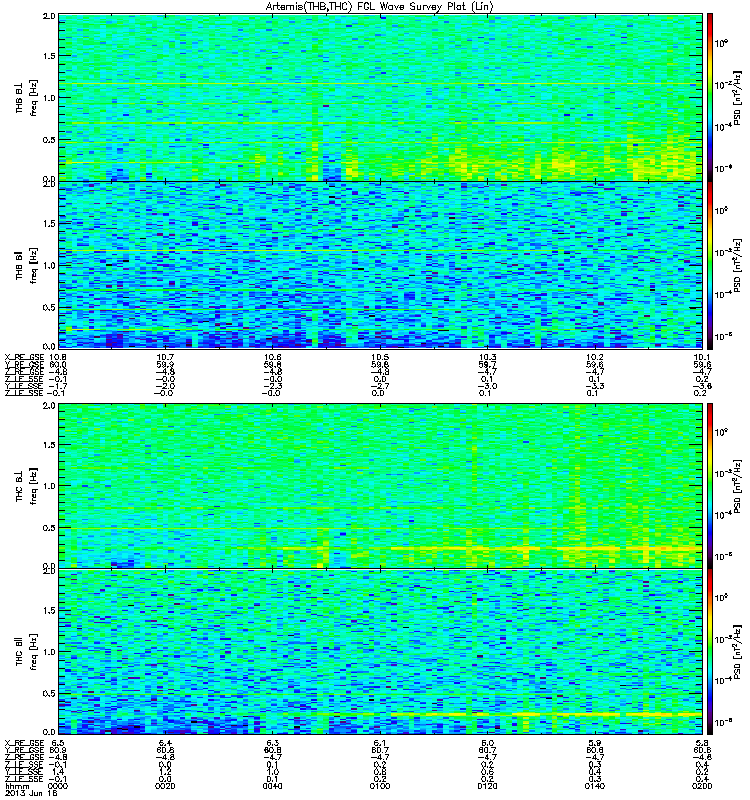The height and width of the screenshot is (800, 750).
Task: Click the THC X_RE_GSE value '6.5'
Action: (x=58, y=743)
